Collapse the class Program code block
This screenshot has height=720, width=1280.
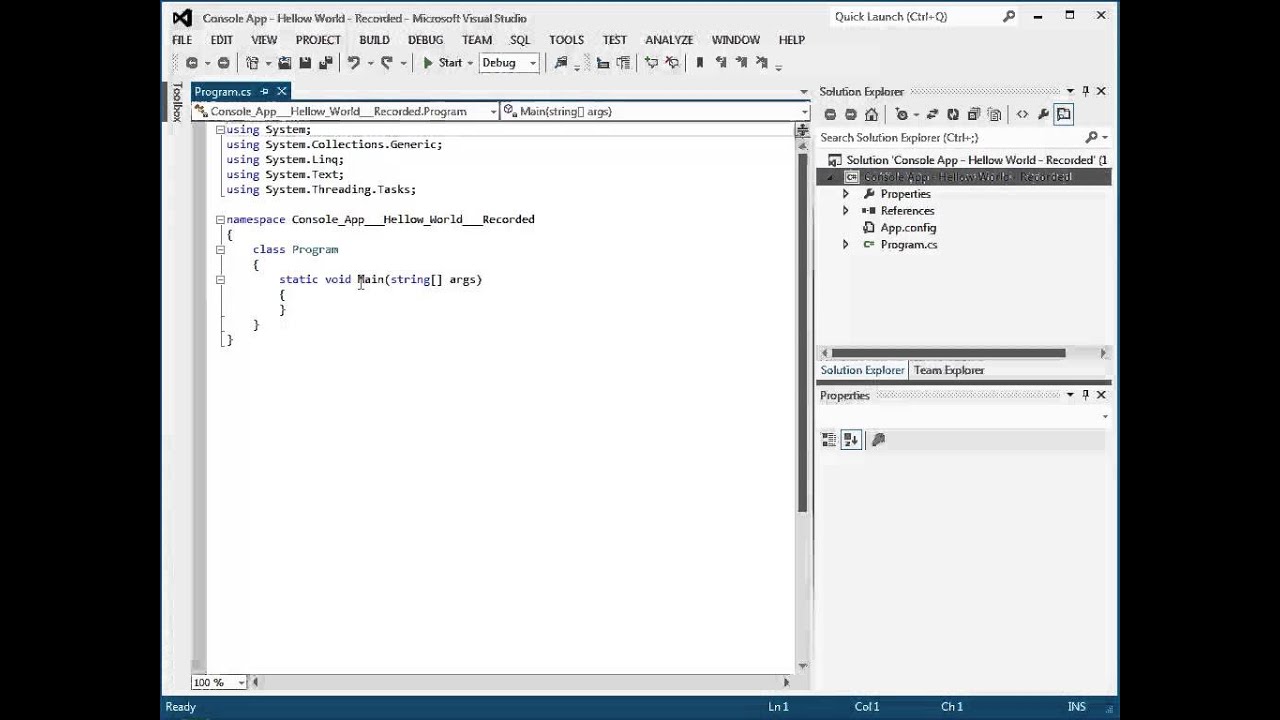pos(220,250)
